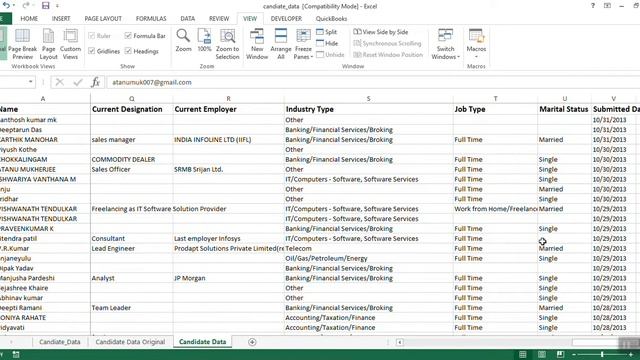Screen dimensions: 640x360
Task: Open a New Window
Action: coord(257,44)
